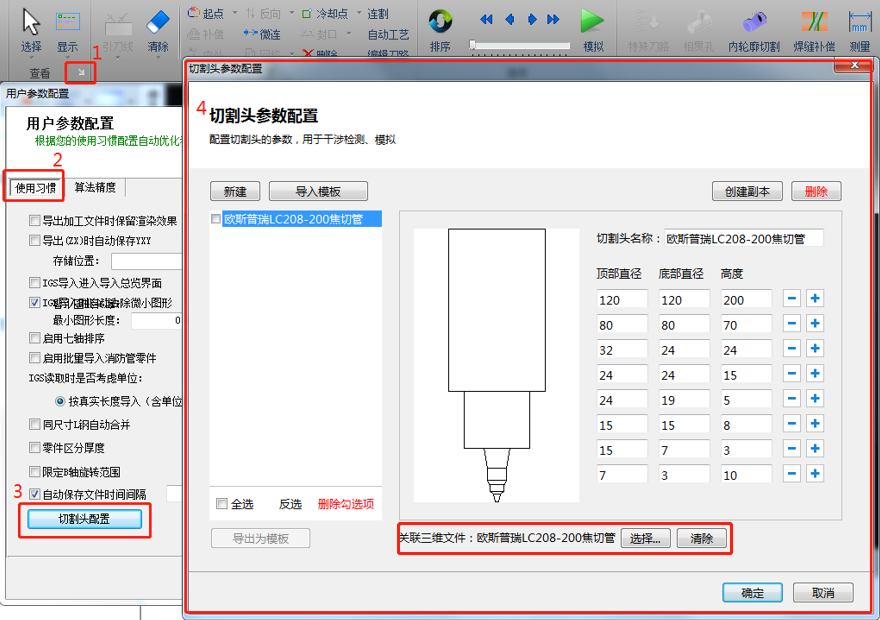Select the 使用习惯 tab
This screenshot has height=620, width=880.
pyautogui.click(x=35, y=188)
